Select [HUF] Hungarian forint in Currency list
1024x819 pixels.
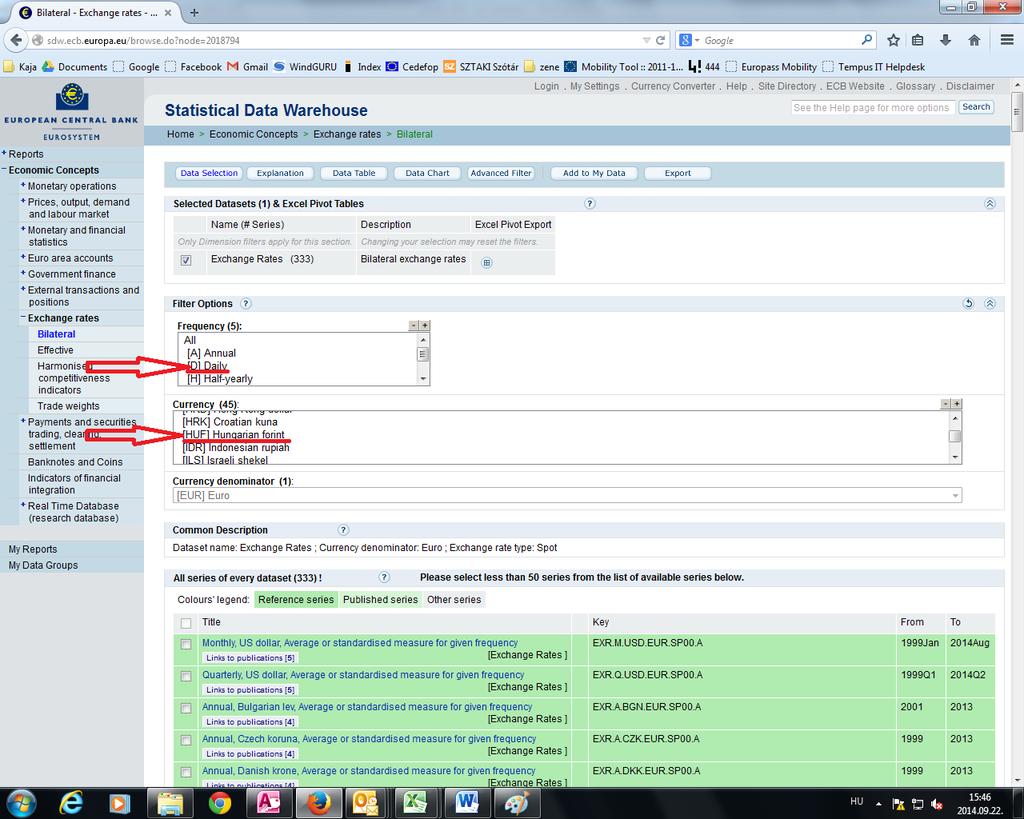point(233,434)
